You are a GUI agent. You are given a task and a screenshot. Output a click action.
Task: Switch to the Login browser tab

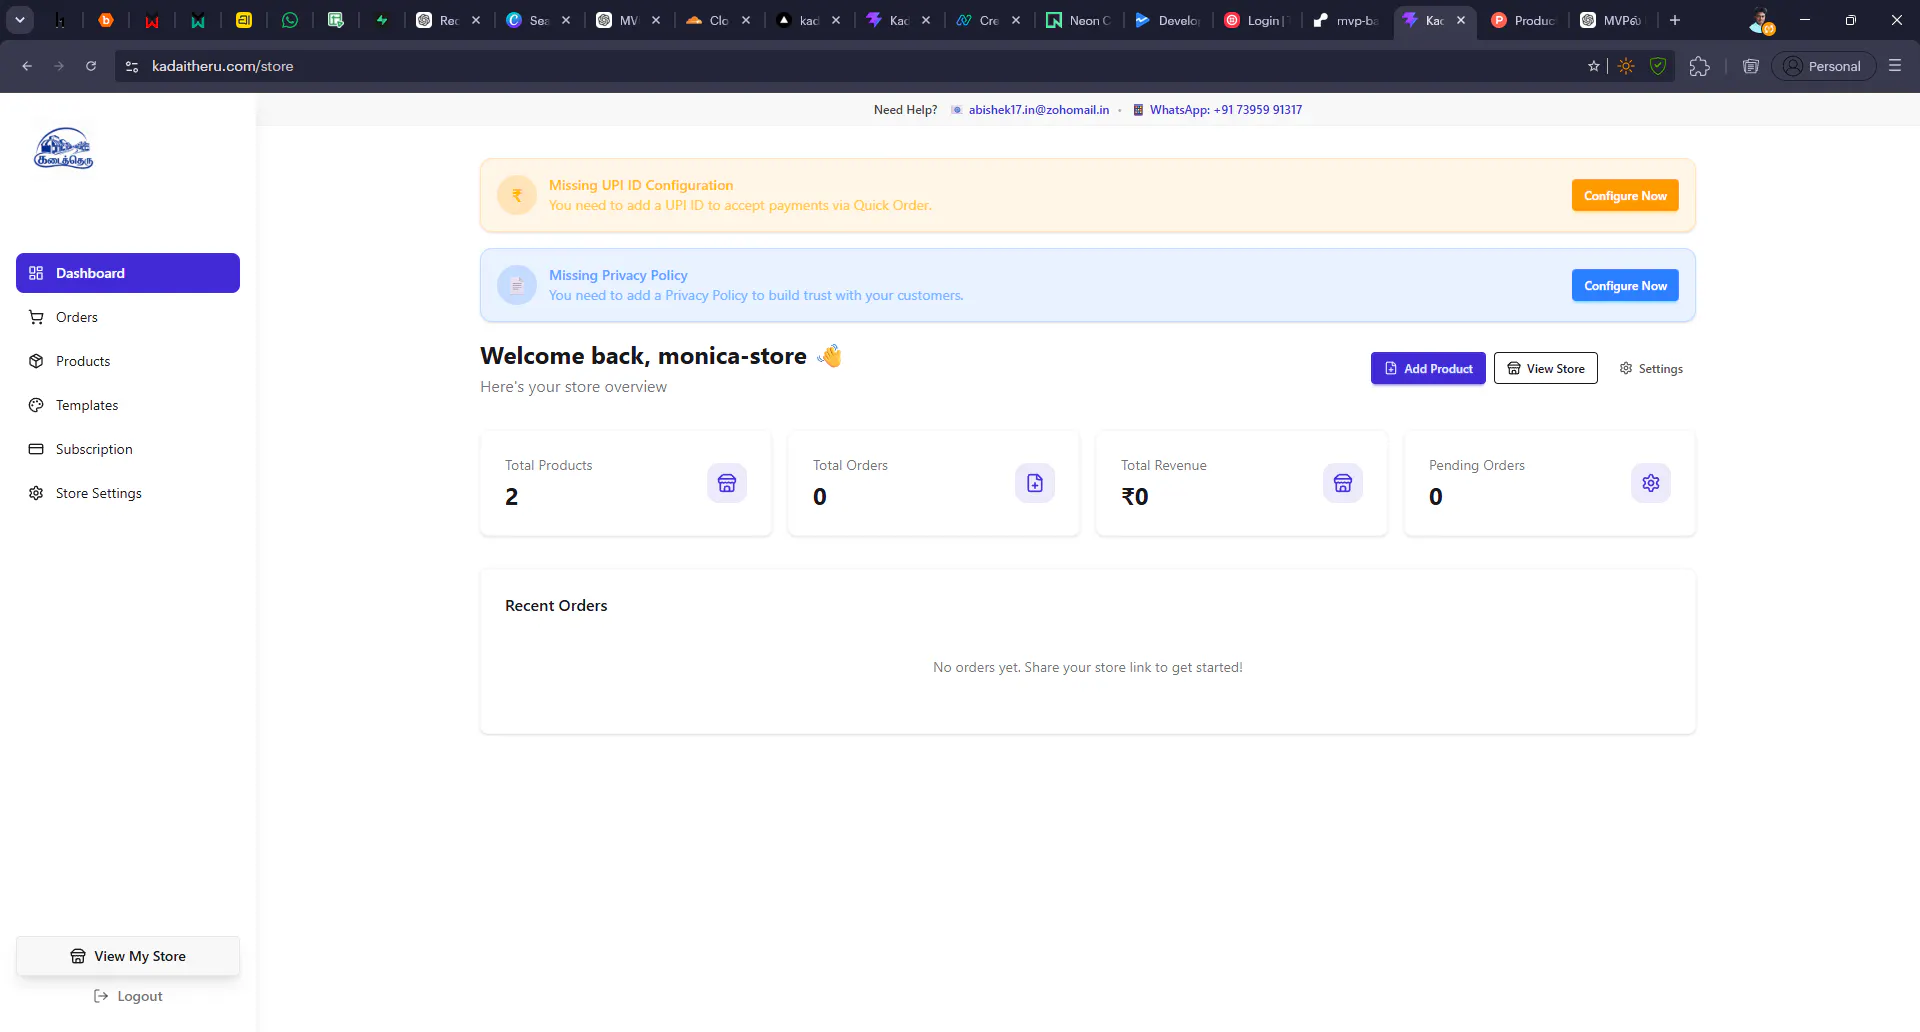coord(1258,20)
